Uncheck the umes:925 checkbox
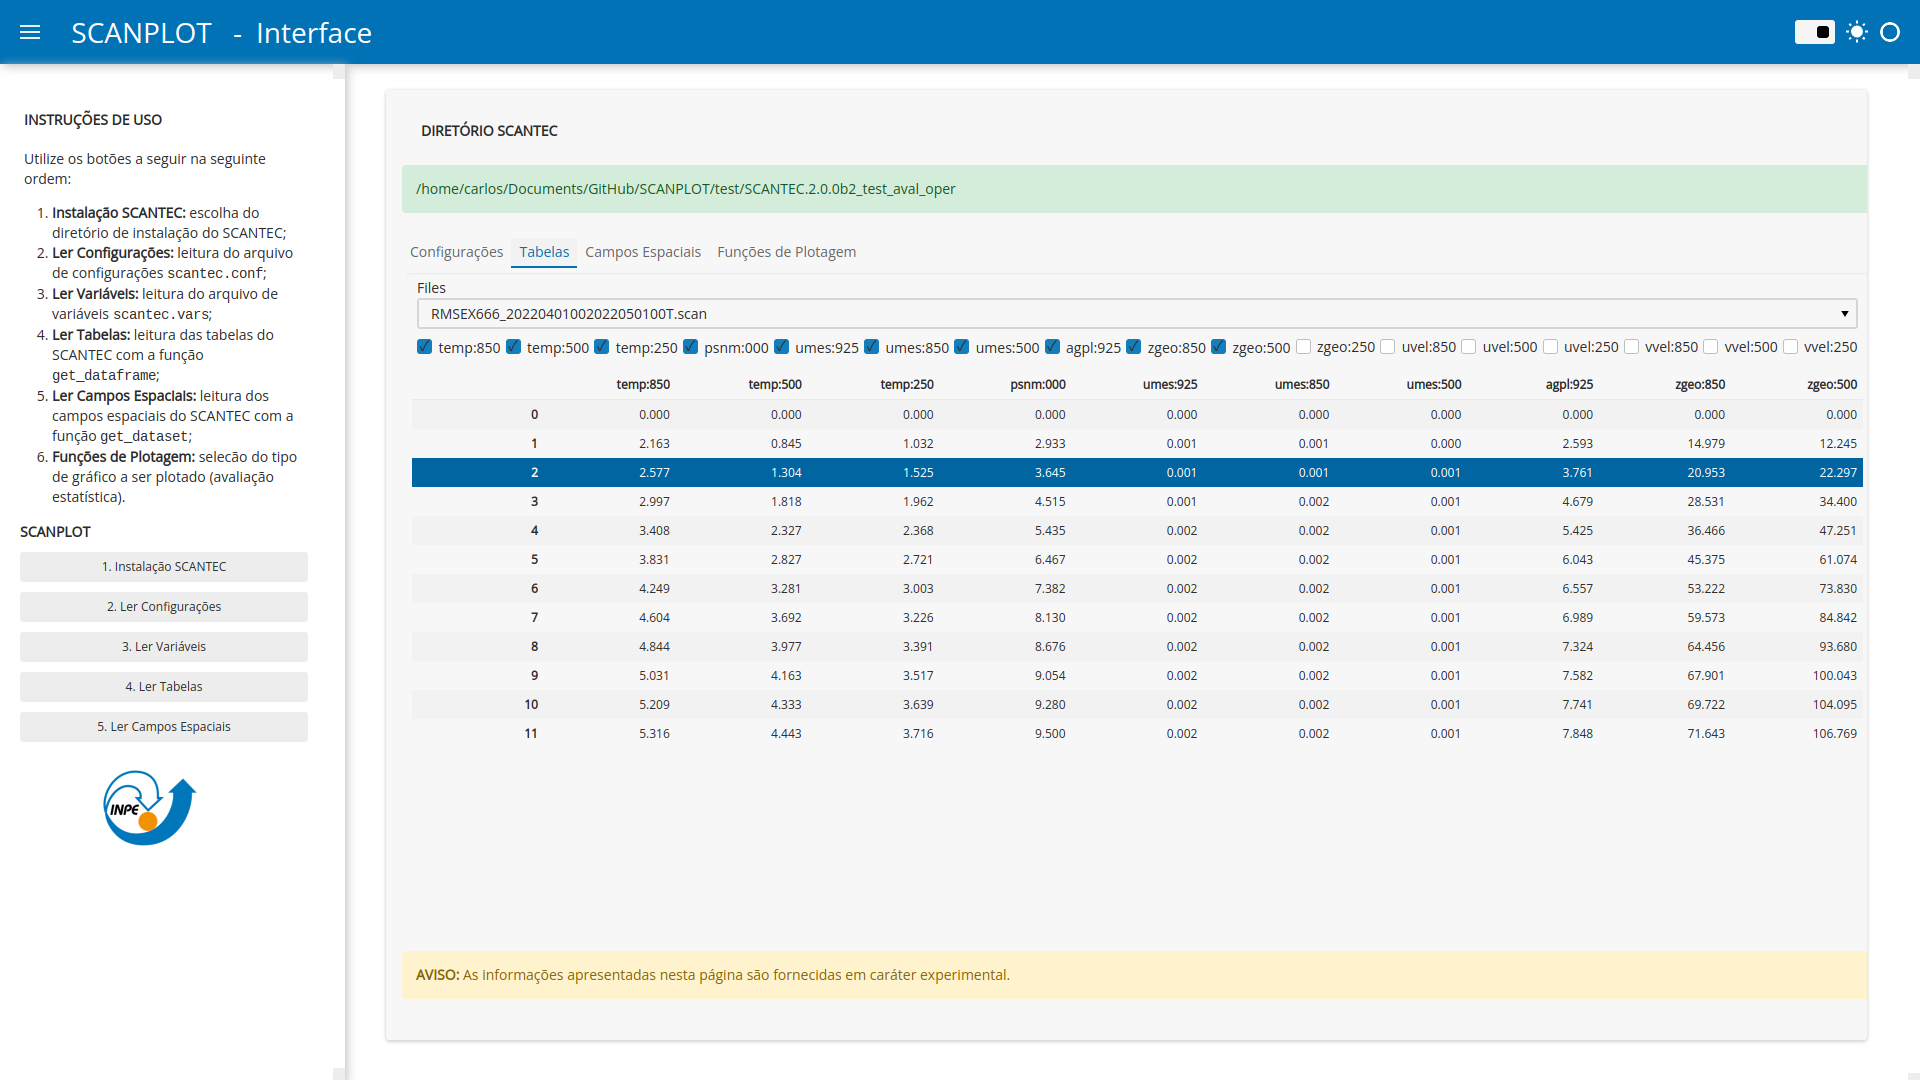The height and width of the screenshot is (1080, 1920). pos(781,347)
